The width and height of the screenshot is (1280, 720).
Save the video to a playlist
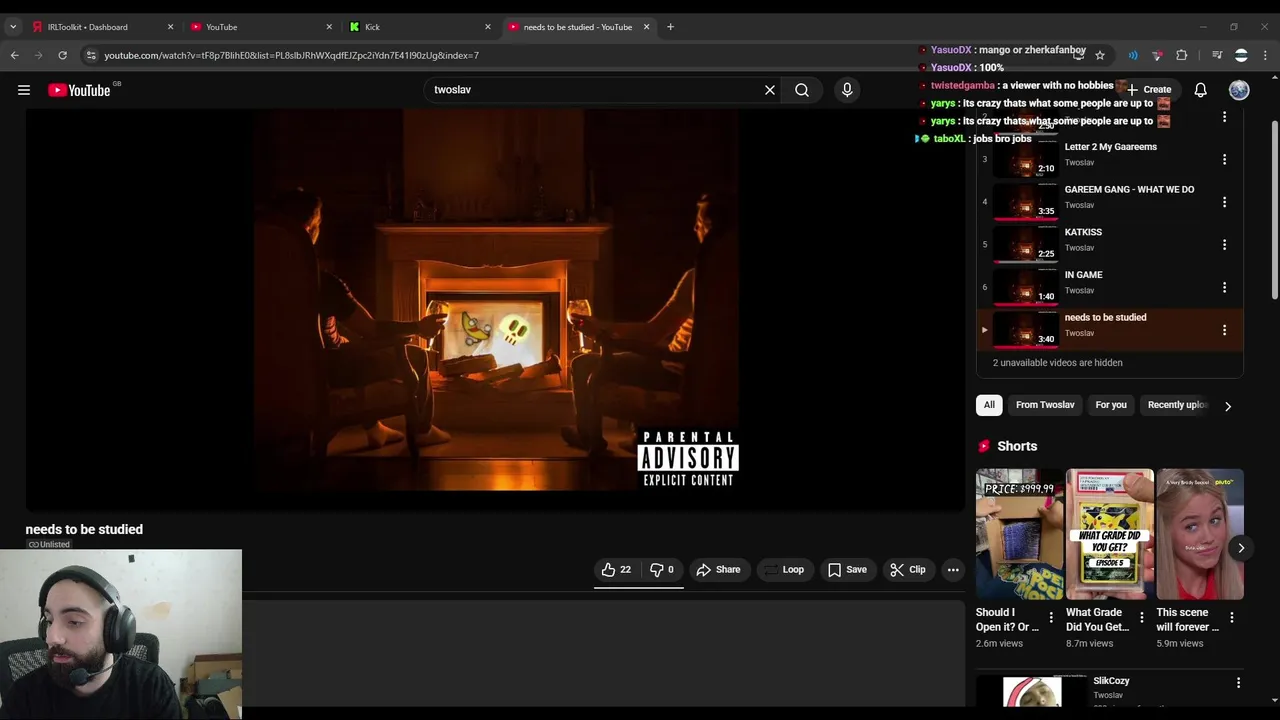(x=847, y=570)
